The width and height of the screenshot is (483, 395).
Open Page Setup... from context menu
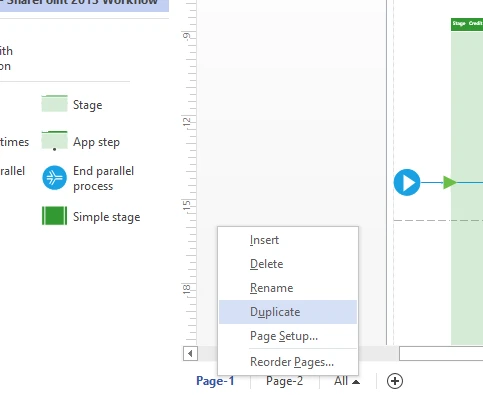(288, 336)
